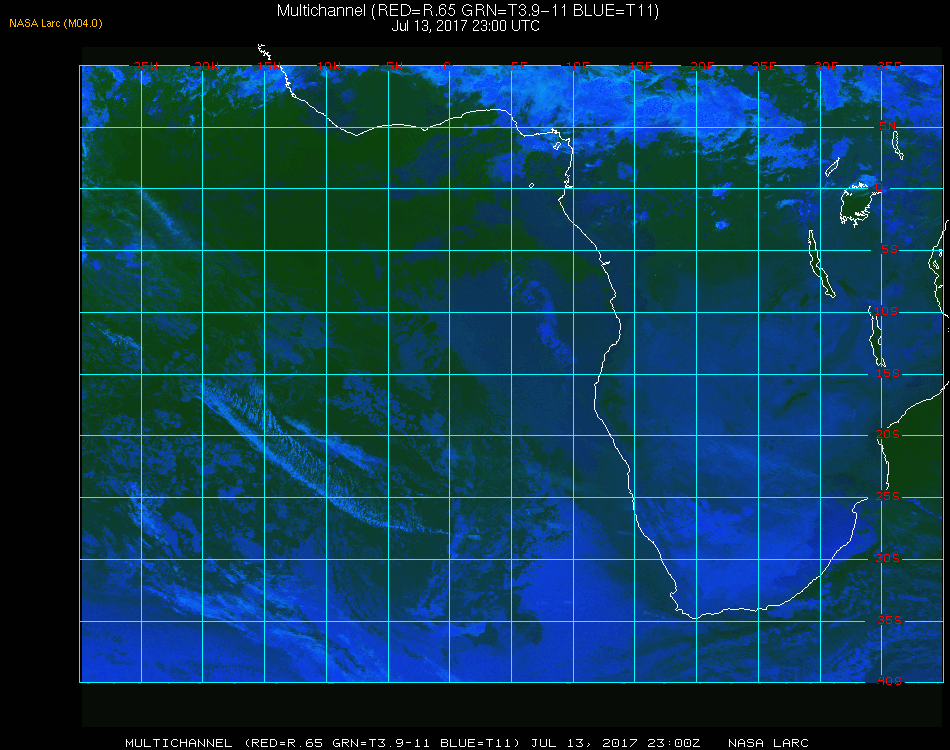Click the 5N latitude label
Viewport: 950px width, 750px height.
coord(888,126)
